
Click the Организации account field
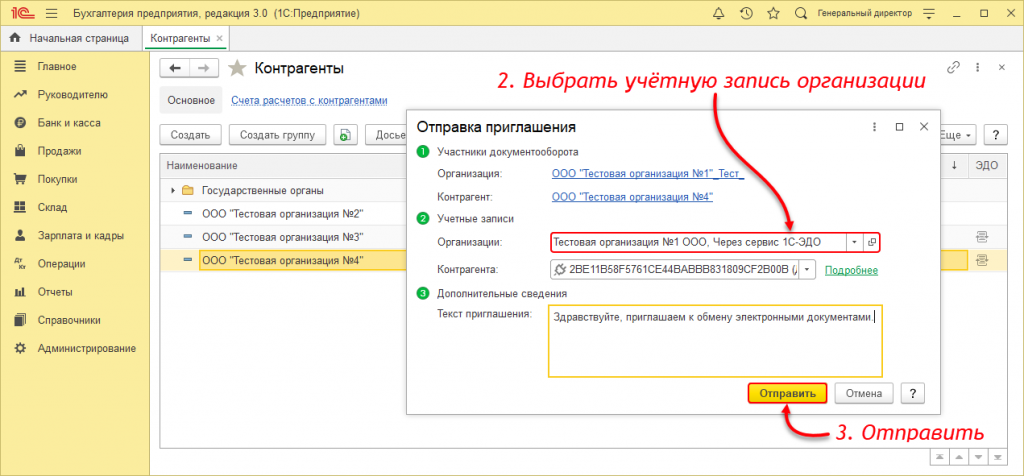(x=698, y=242)
